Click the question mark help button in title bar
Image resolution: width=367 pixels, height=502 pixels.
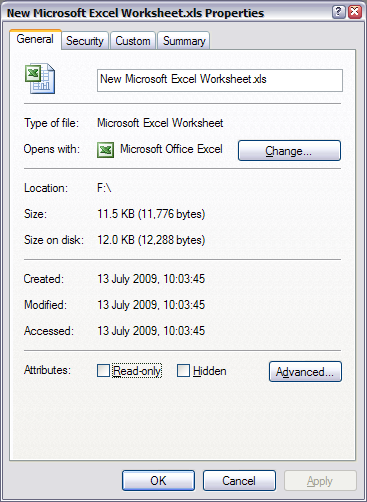click(x=338, y=12)
